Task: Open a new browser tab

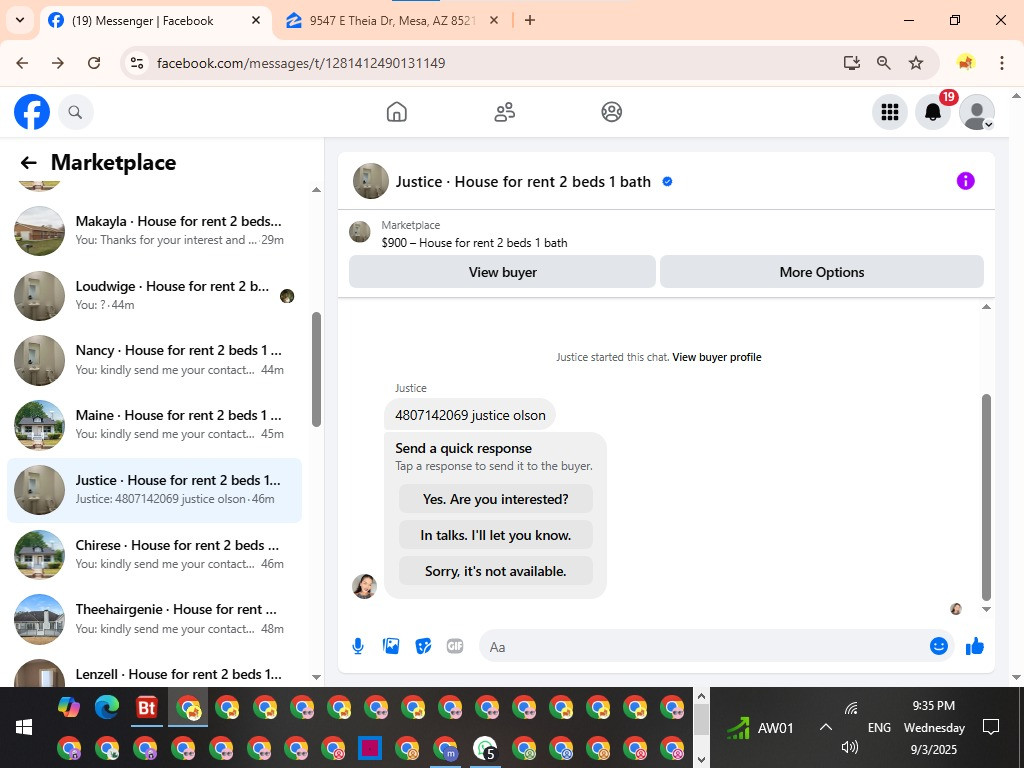Action: click(x=530, y=21)
